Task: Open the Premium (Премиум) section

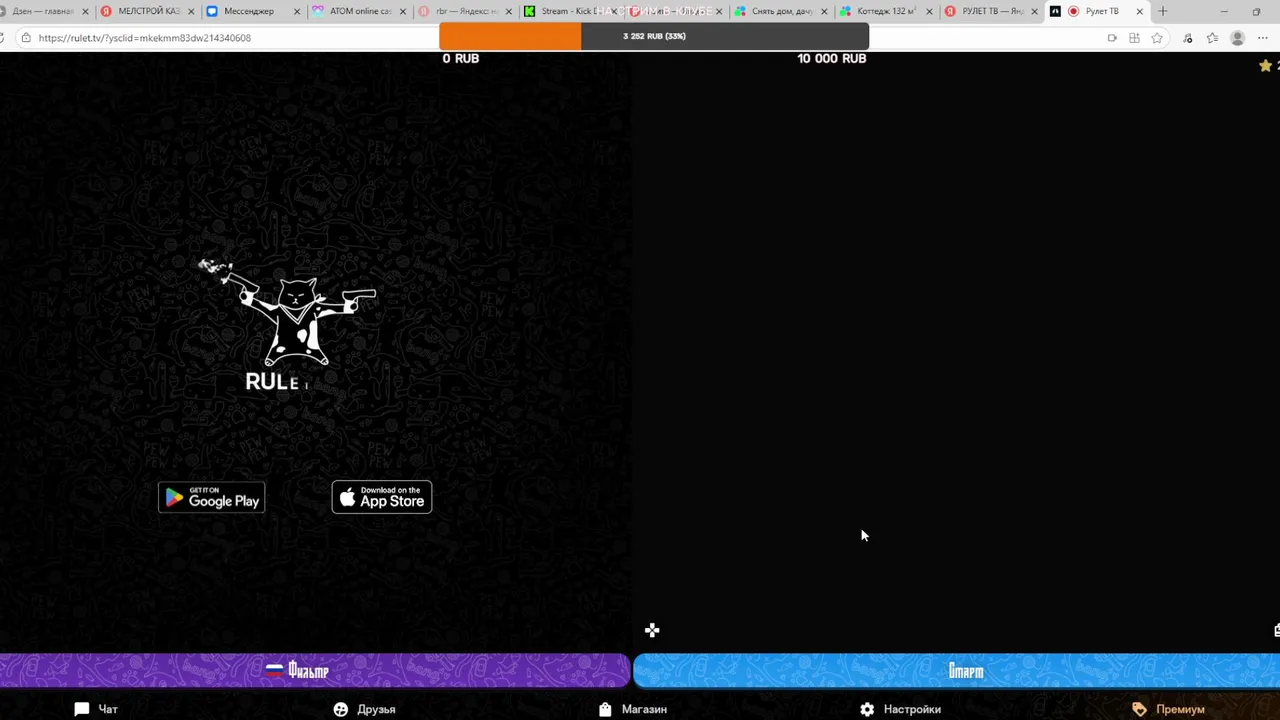Action: [1168, 709]
